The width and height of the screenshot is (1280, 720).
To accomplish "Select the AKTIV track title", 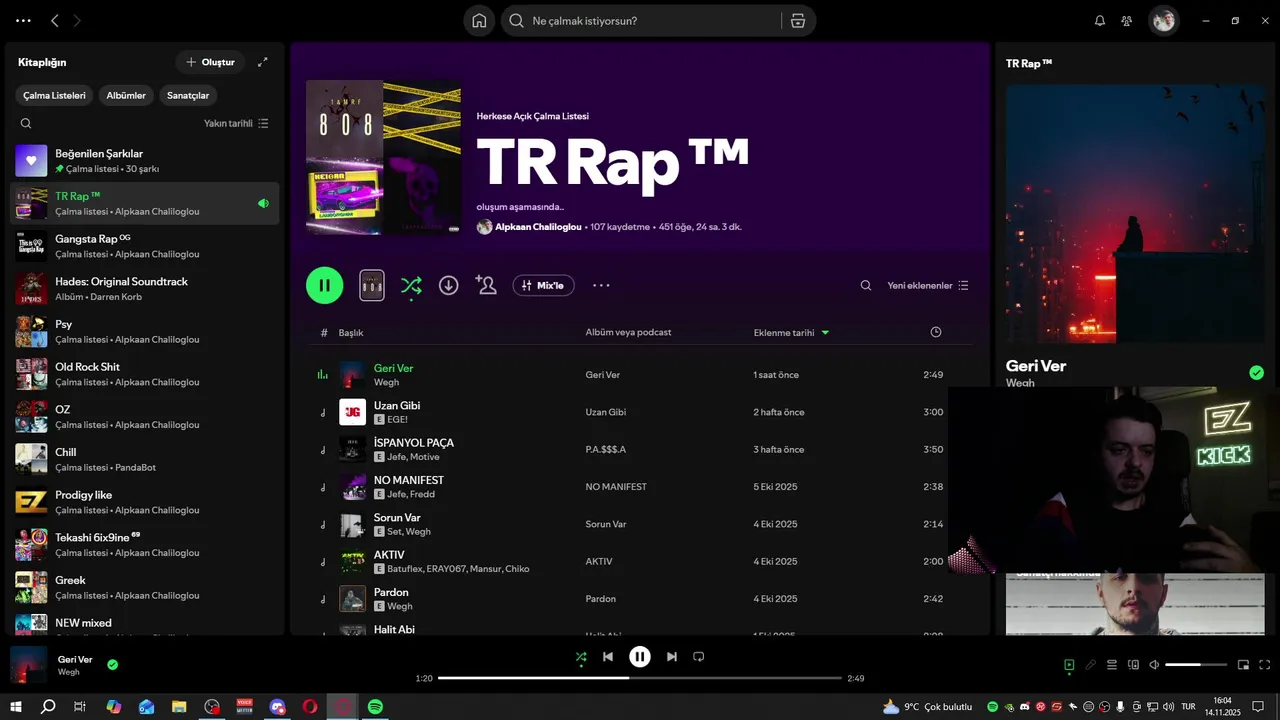I will (389, 555).
